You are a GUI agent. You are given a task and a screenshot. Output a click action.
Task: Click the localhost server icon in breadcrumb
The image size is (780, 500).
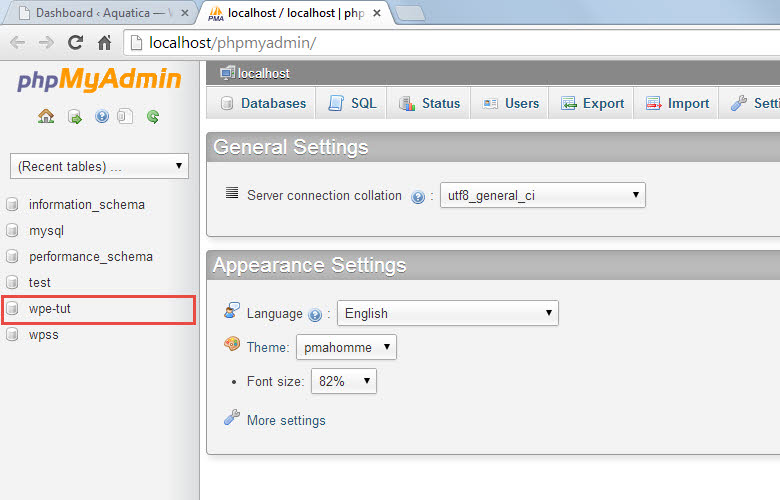[x=227, y=73]
